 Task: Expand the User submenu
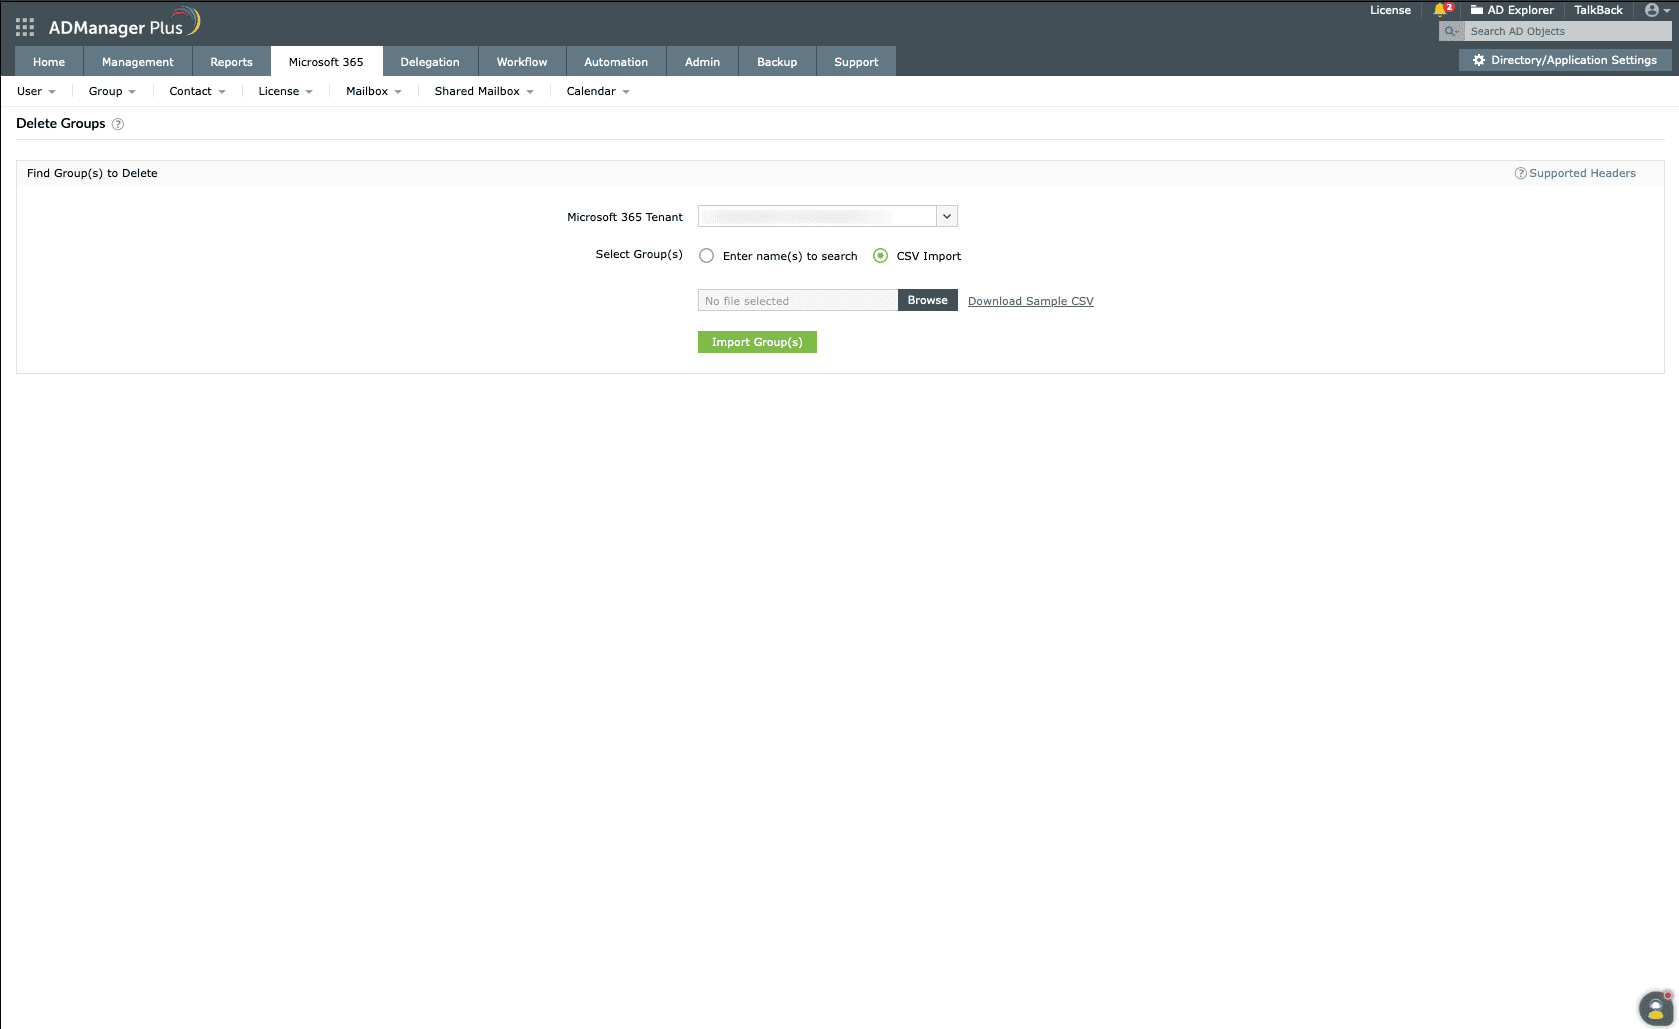click(36, 92)
